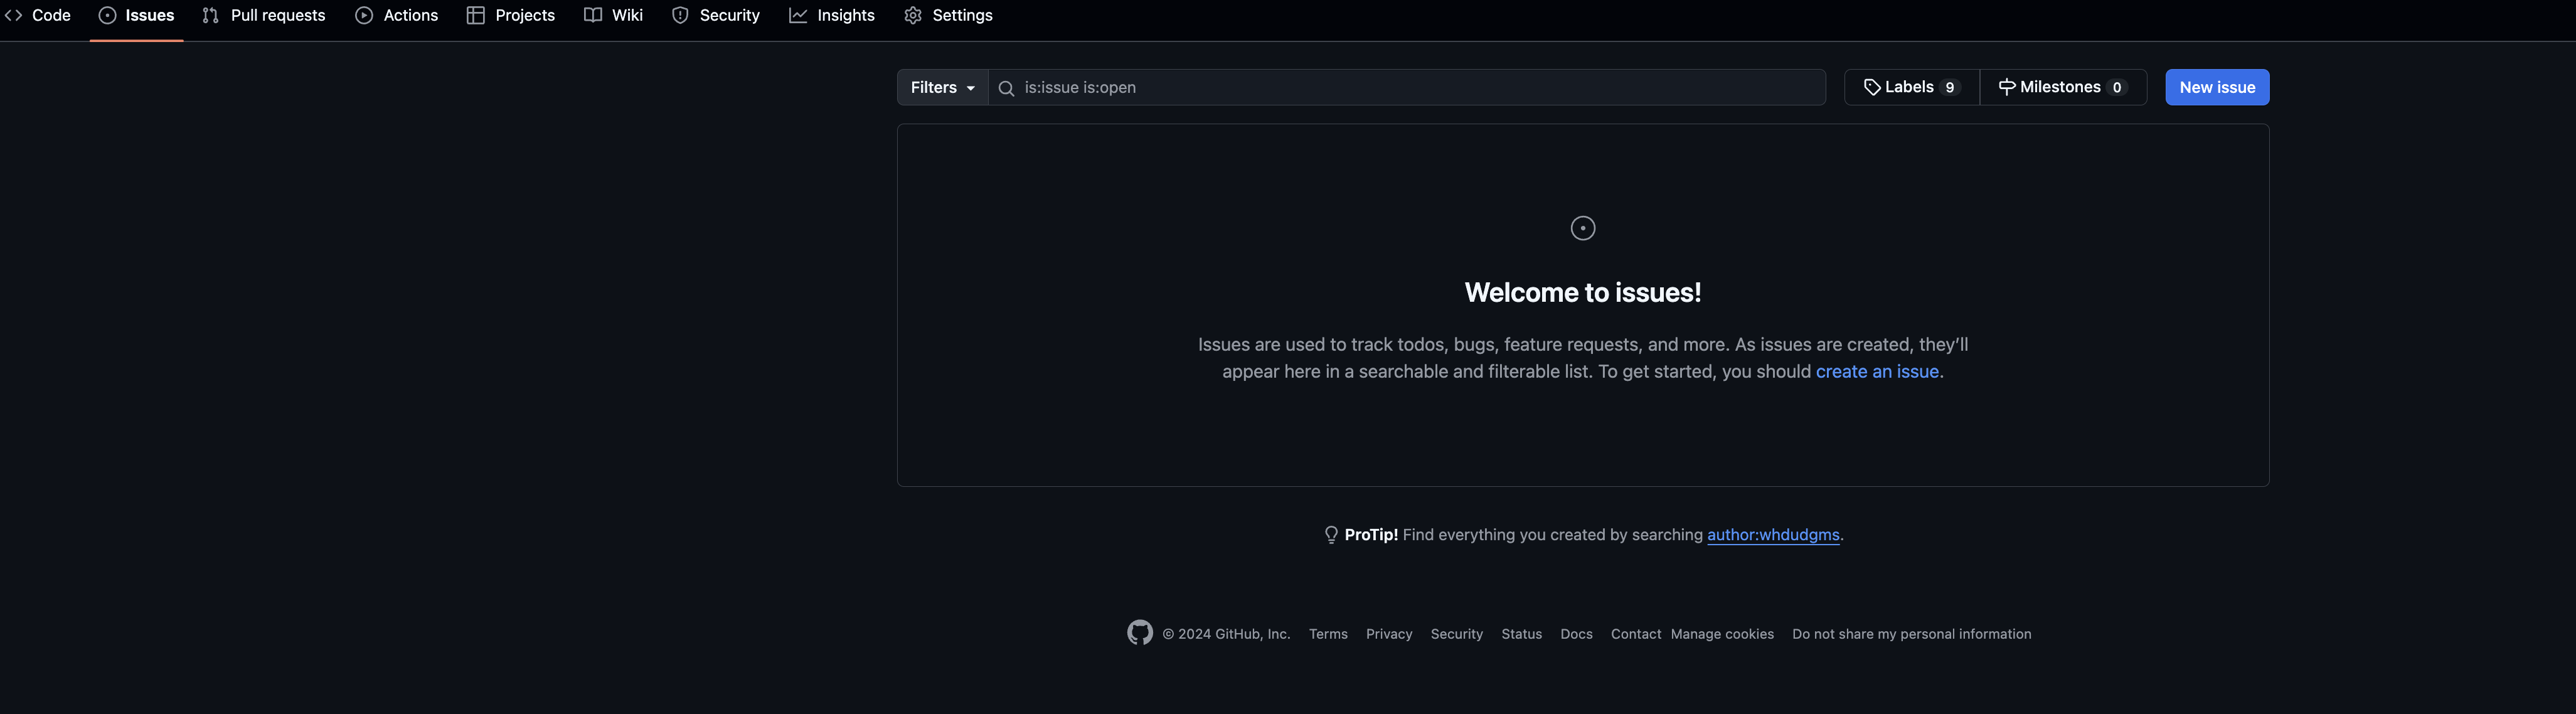Open the Wiki tab

(614, 15)
